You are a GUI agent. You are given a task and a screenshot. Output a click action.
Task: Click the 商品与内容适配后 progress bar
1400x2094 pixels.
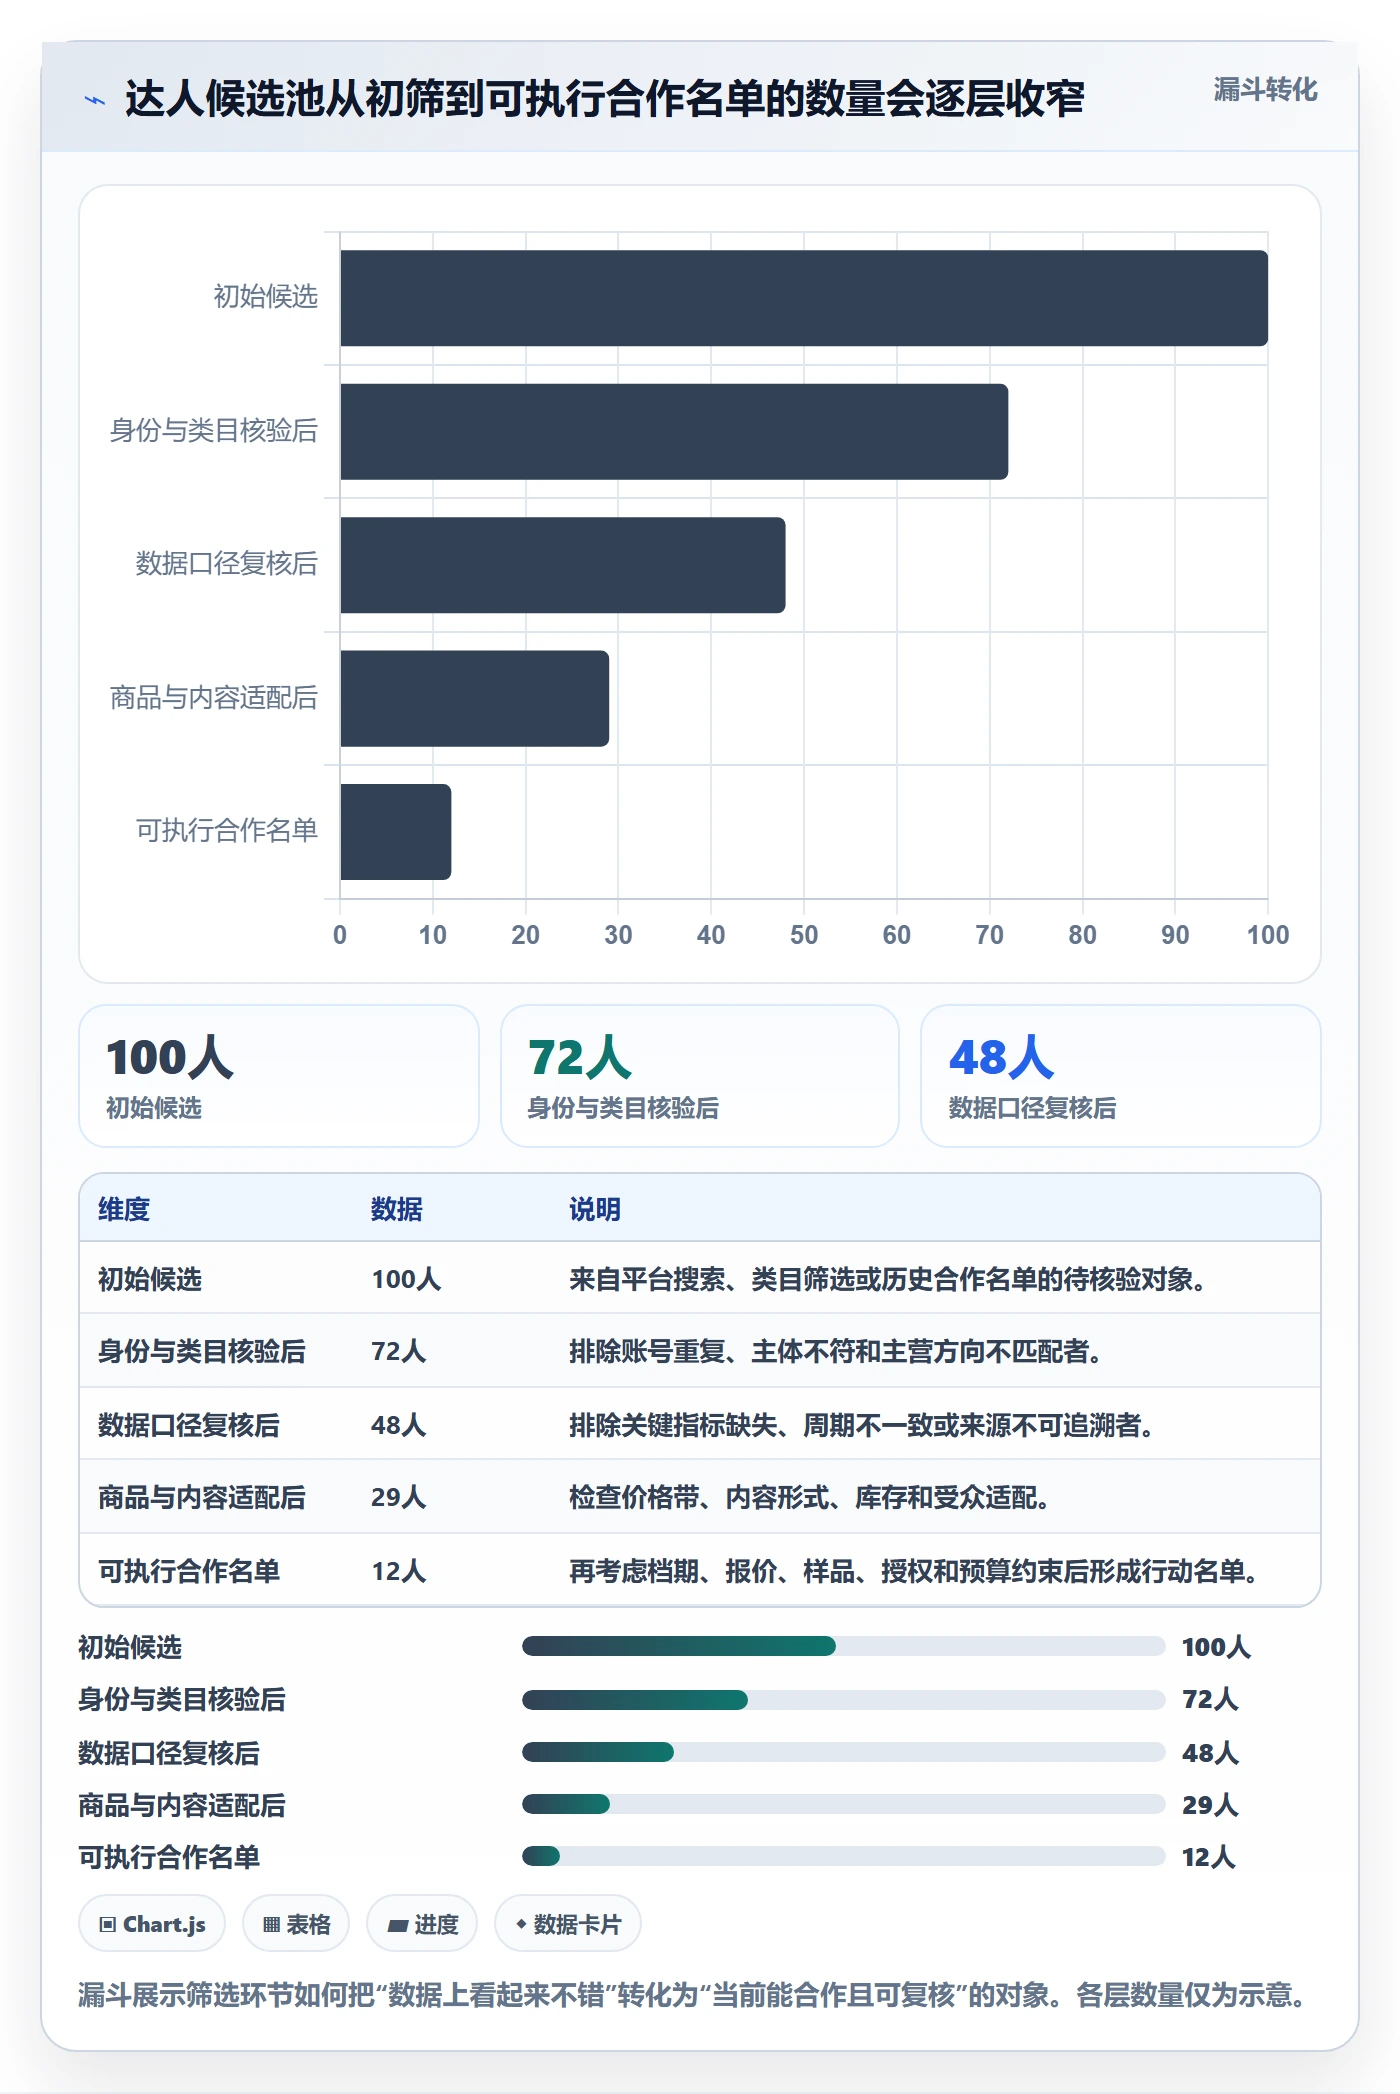click(843, 1804)
